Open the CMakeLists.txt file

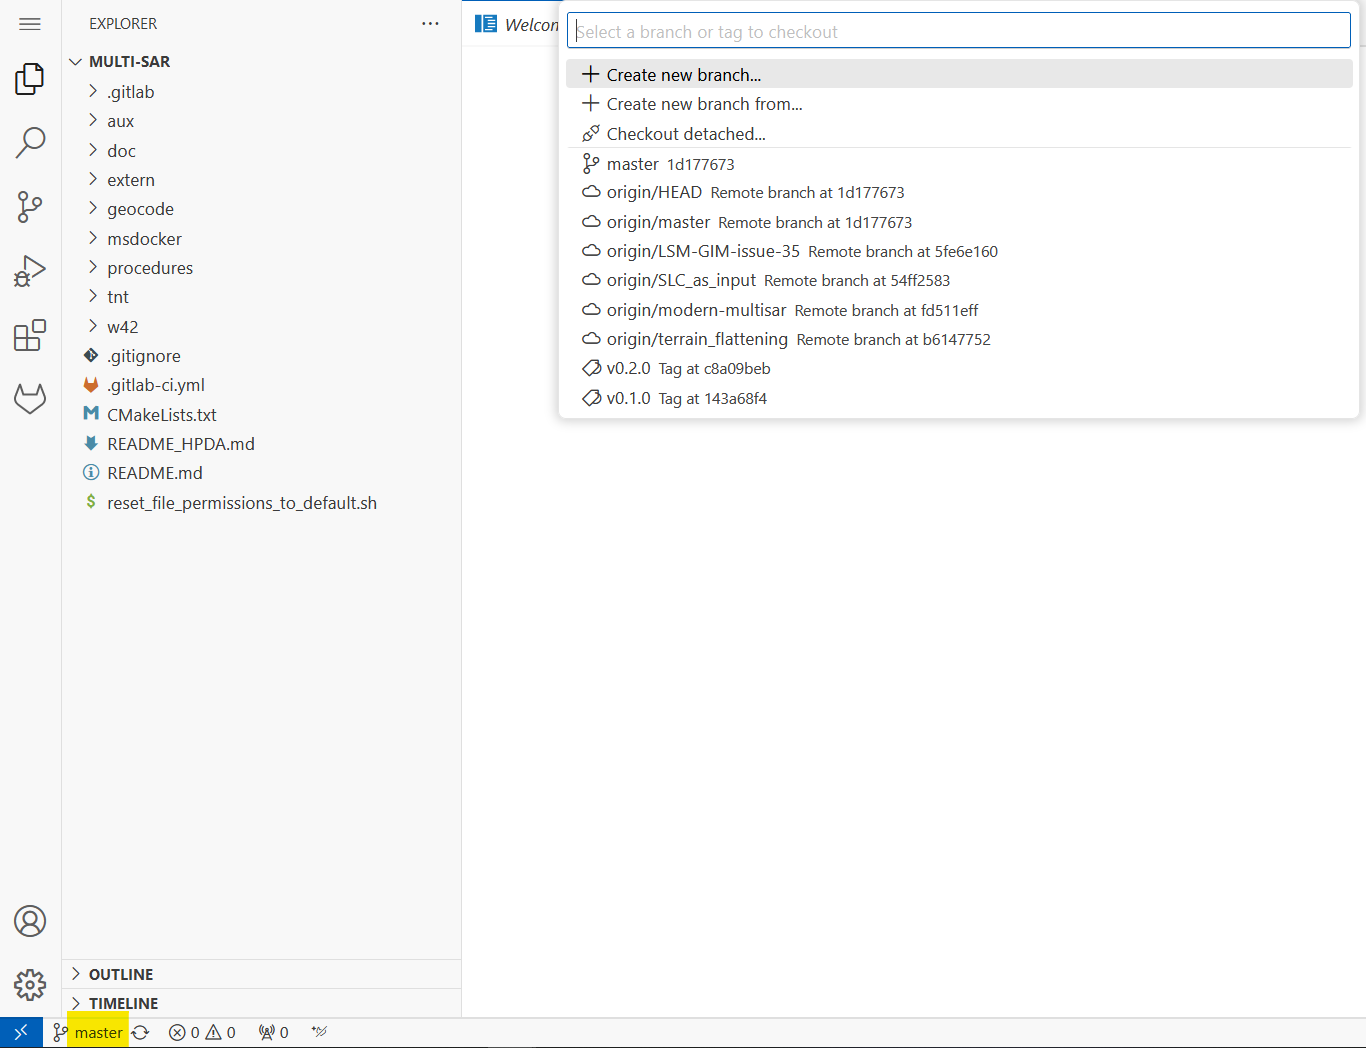click(x=260, y=415)
